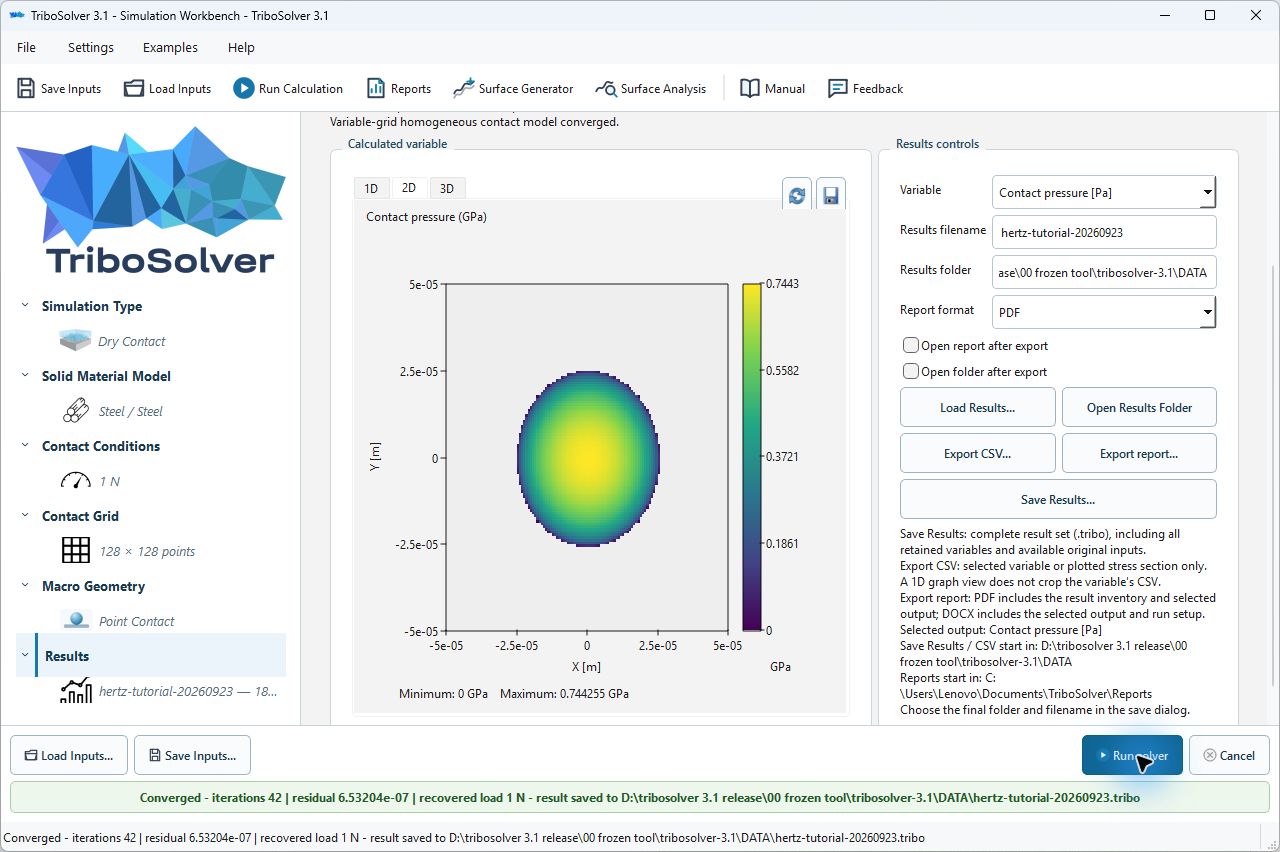Click the Export report... button
Screen dimensions: 1280x852
(1139, 453)
